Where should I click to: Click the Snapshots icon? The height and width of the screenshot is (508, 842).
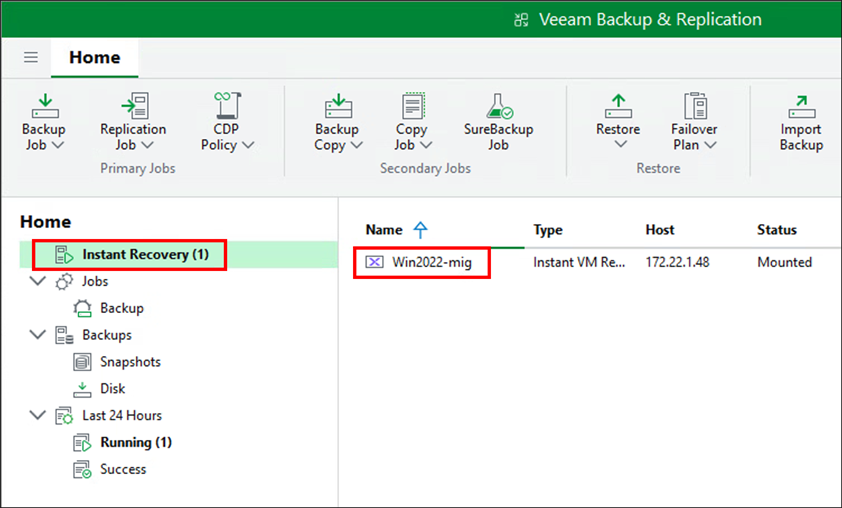tap(82, 362)
